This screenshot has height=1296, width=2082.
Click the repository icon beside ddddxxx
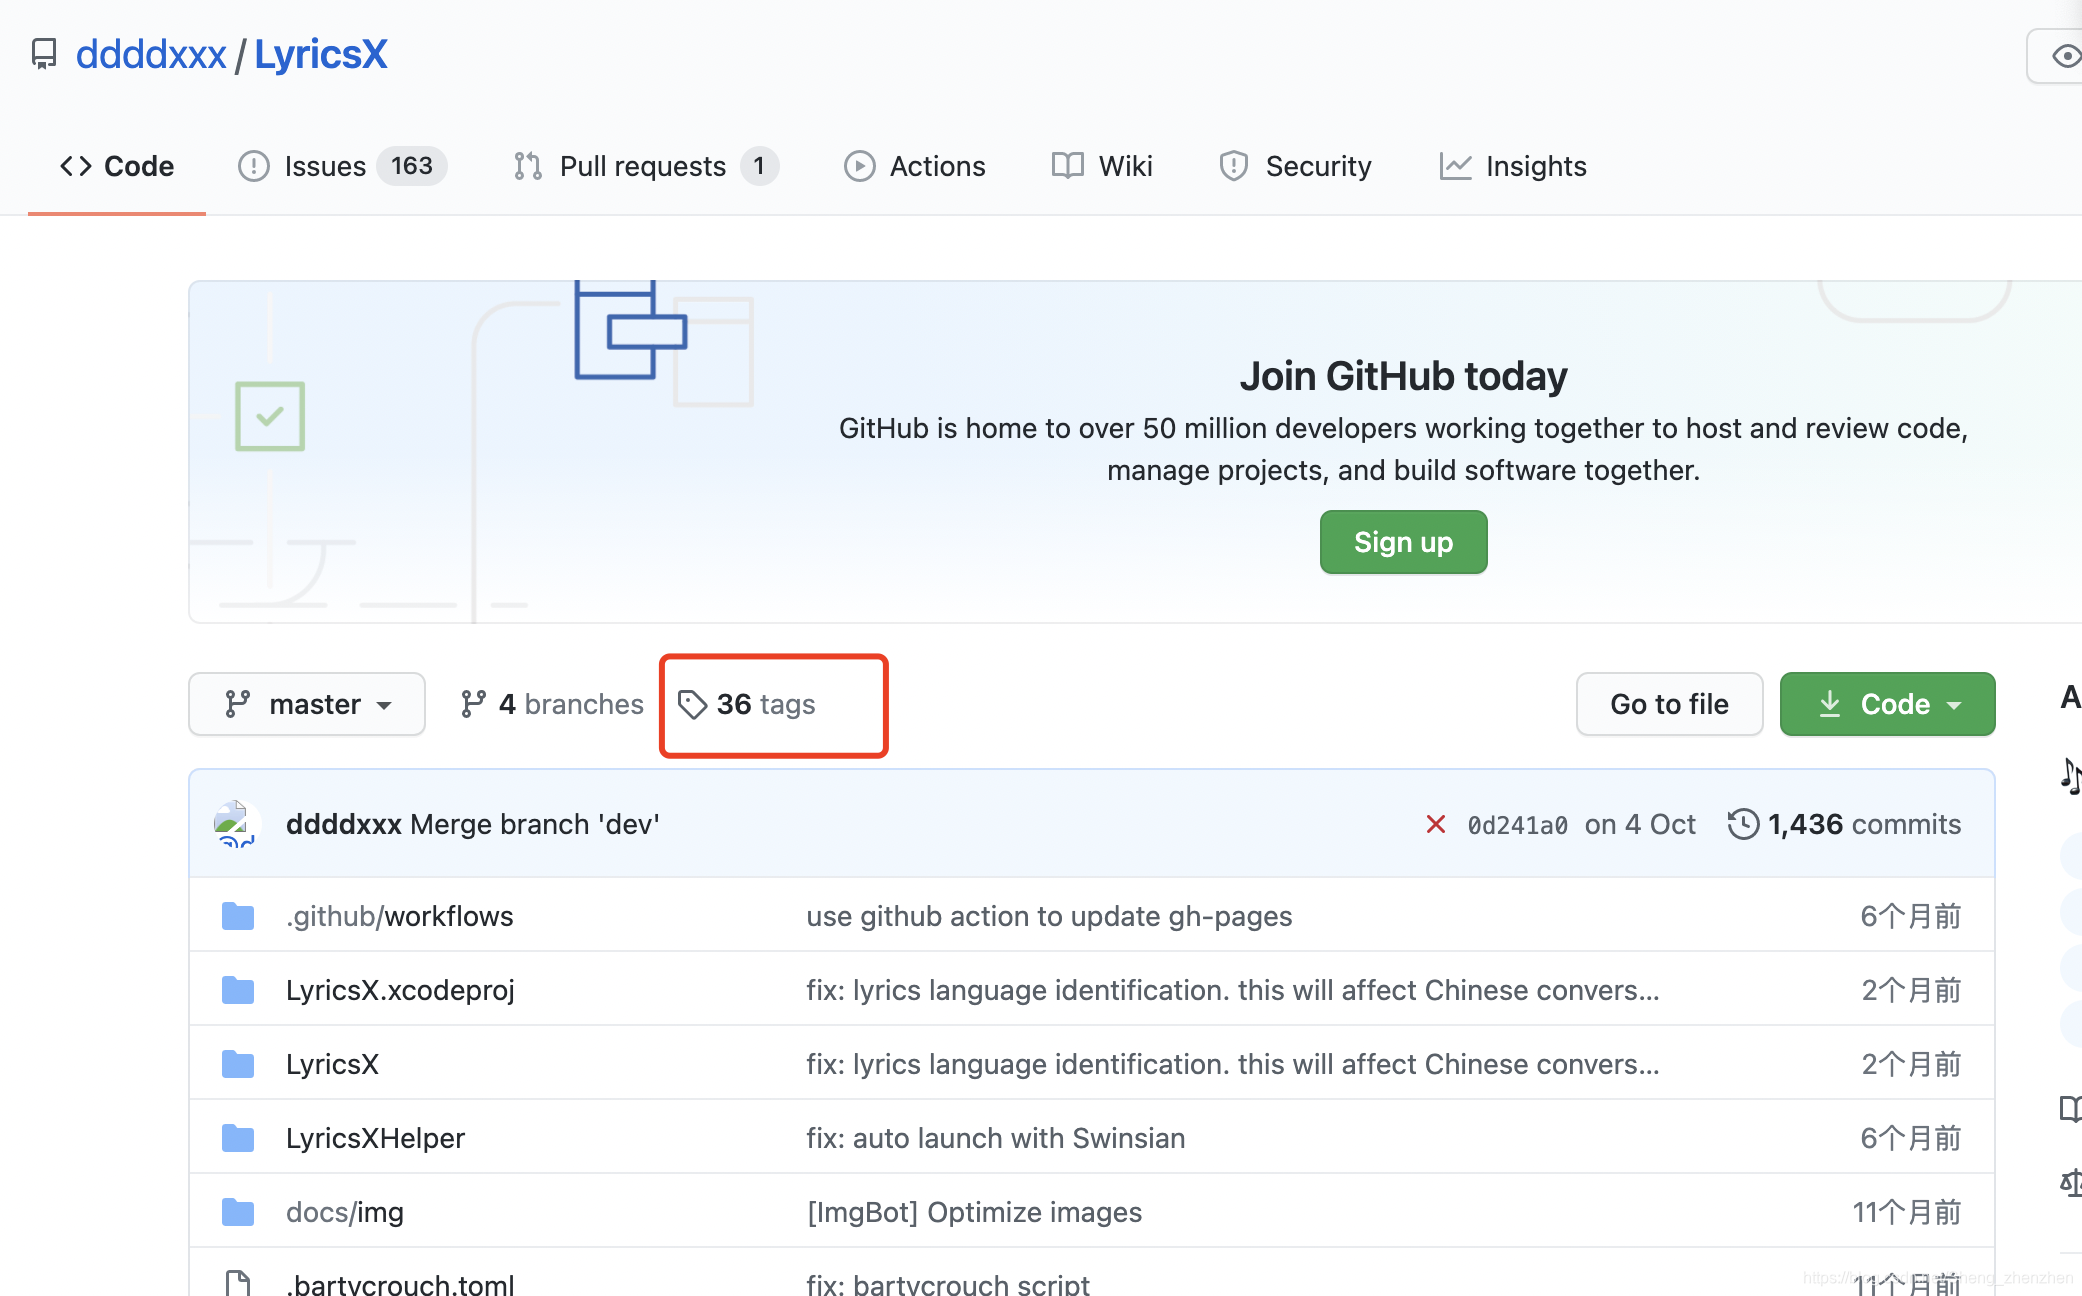pos(44,54)
